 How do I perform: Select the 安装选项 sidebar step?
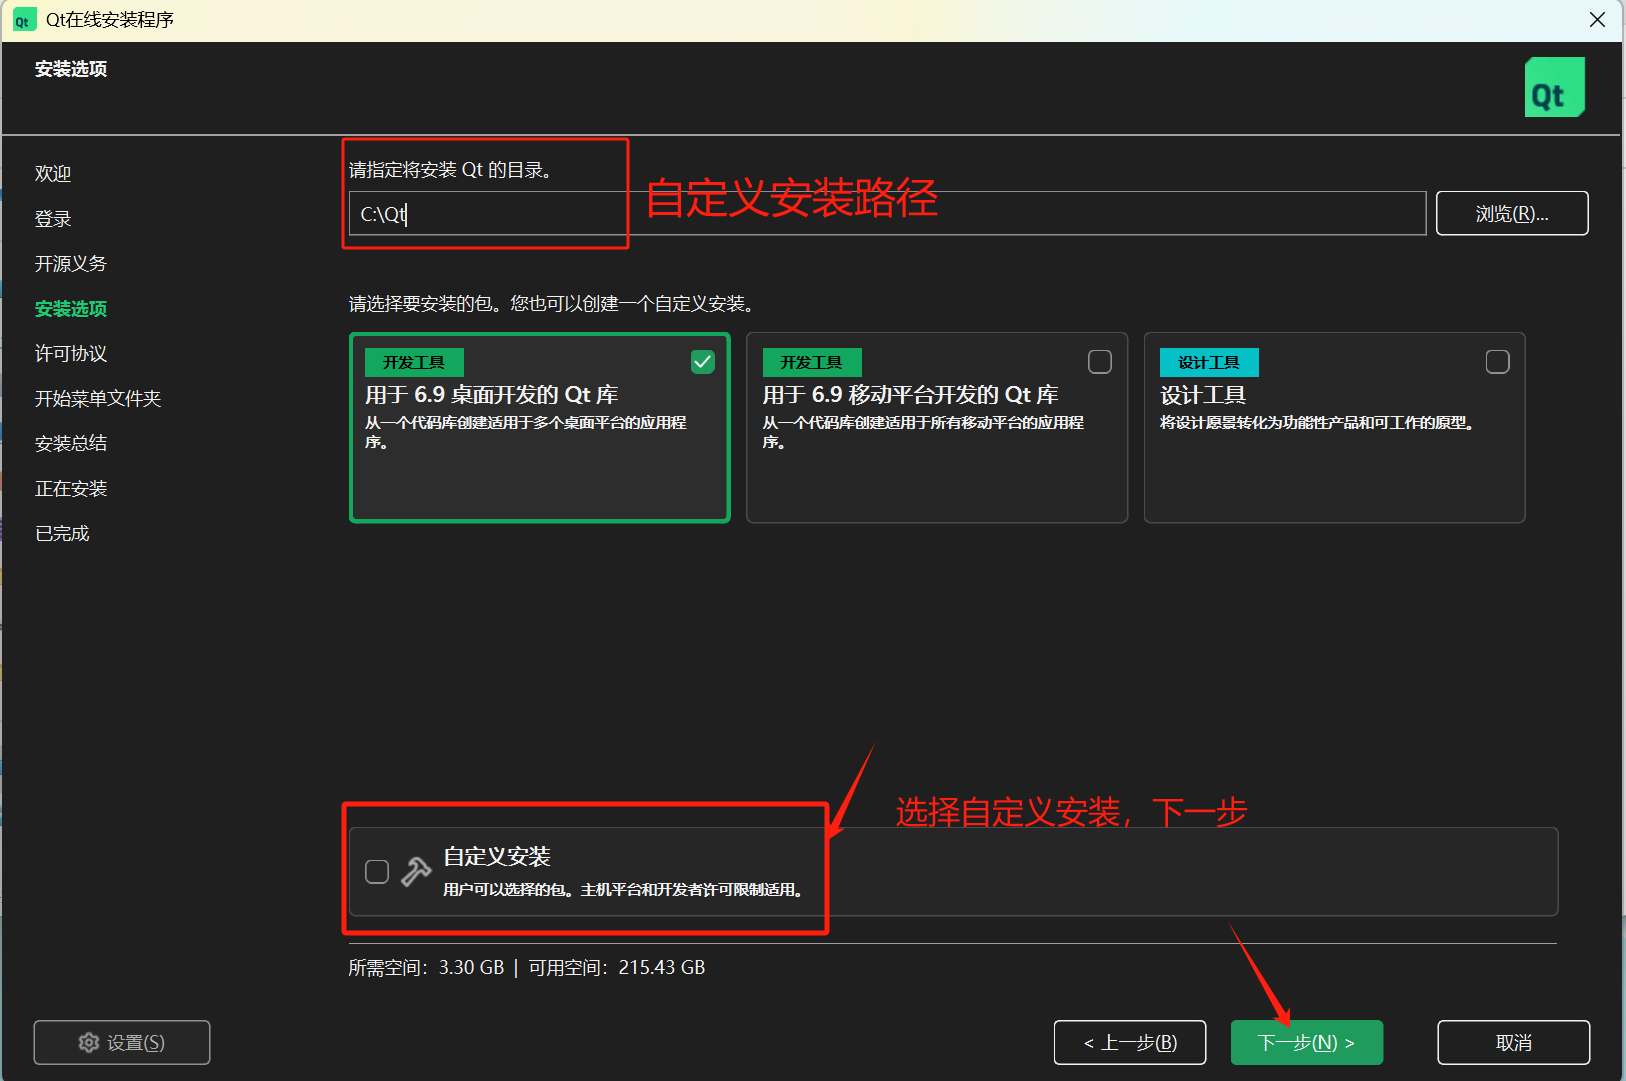[x=71, y=308]
